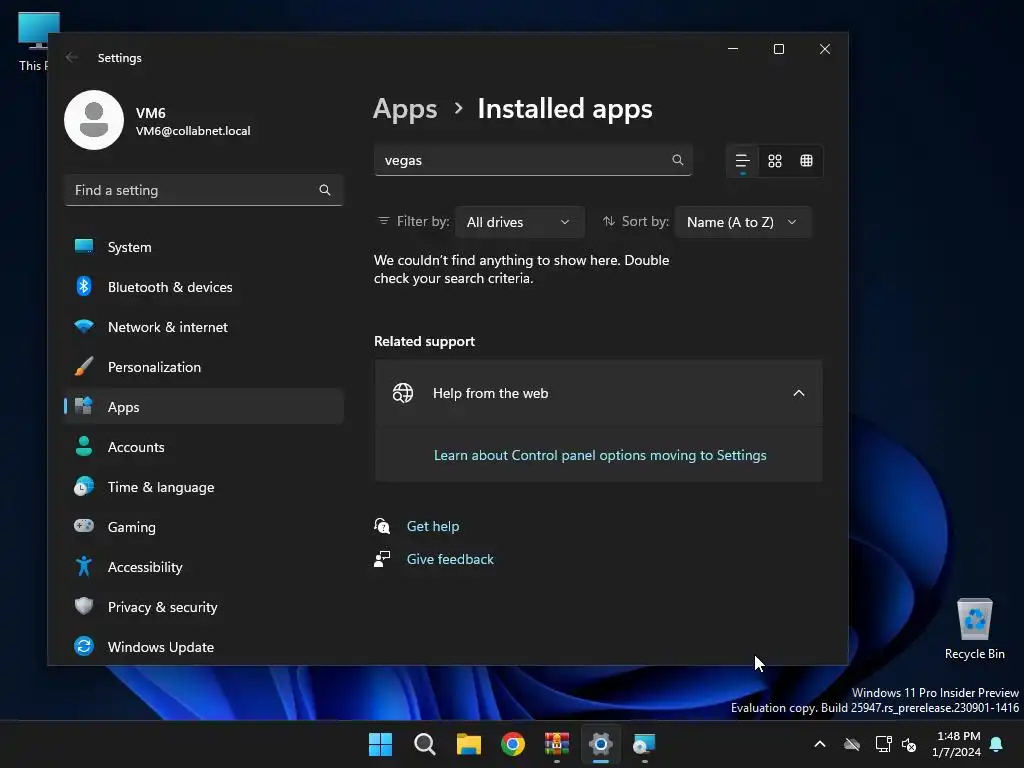1024x768 pixels.
Task: Open Gaming settings
Action: click(204, 526)
